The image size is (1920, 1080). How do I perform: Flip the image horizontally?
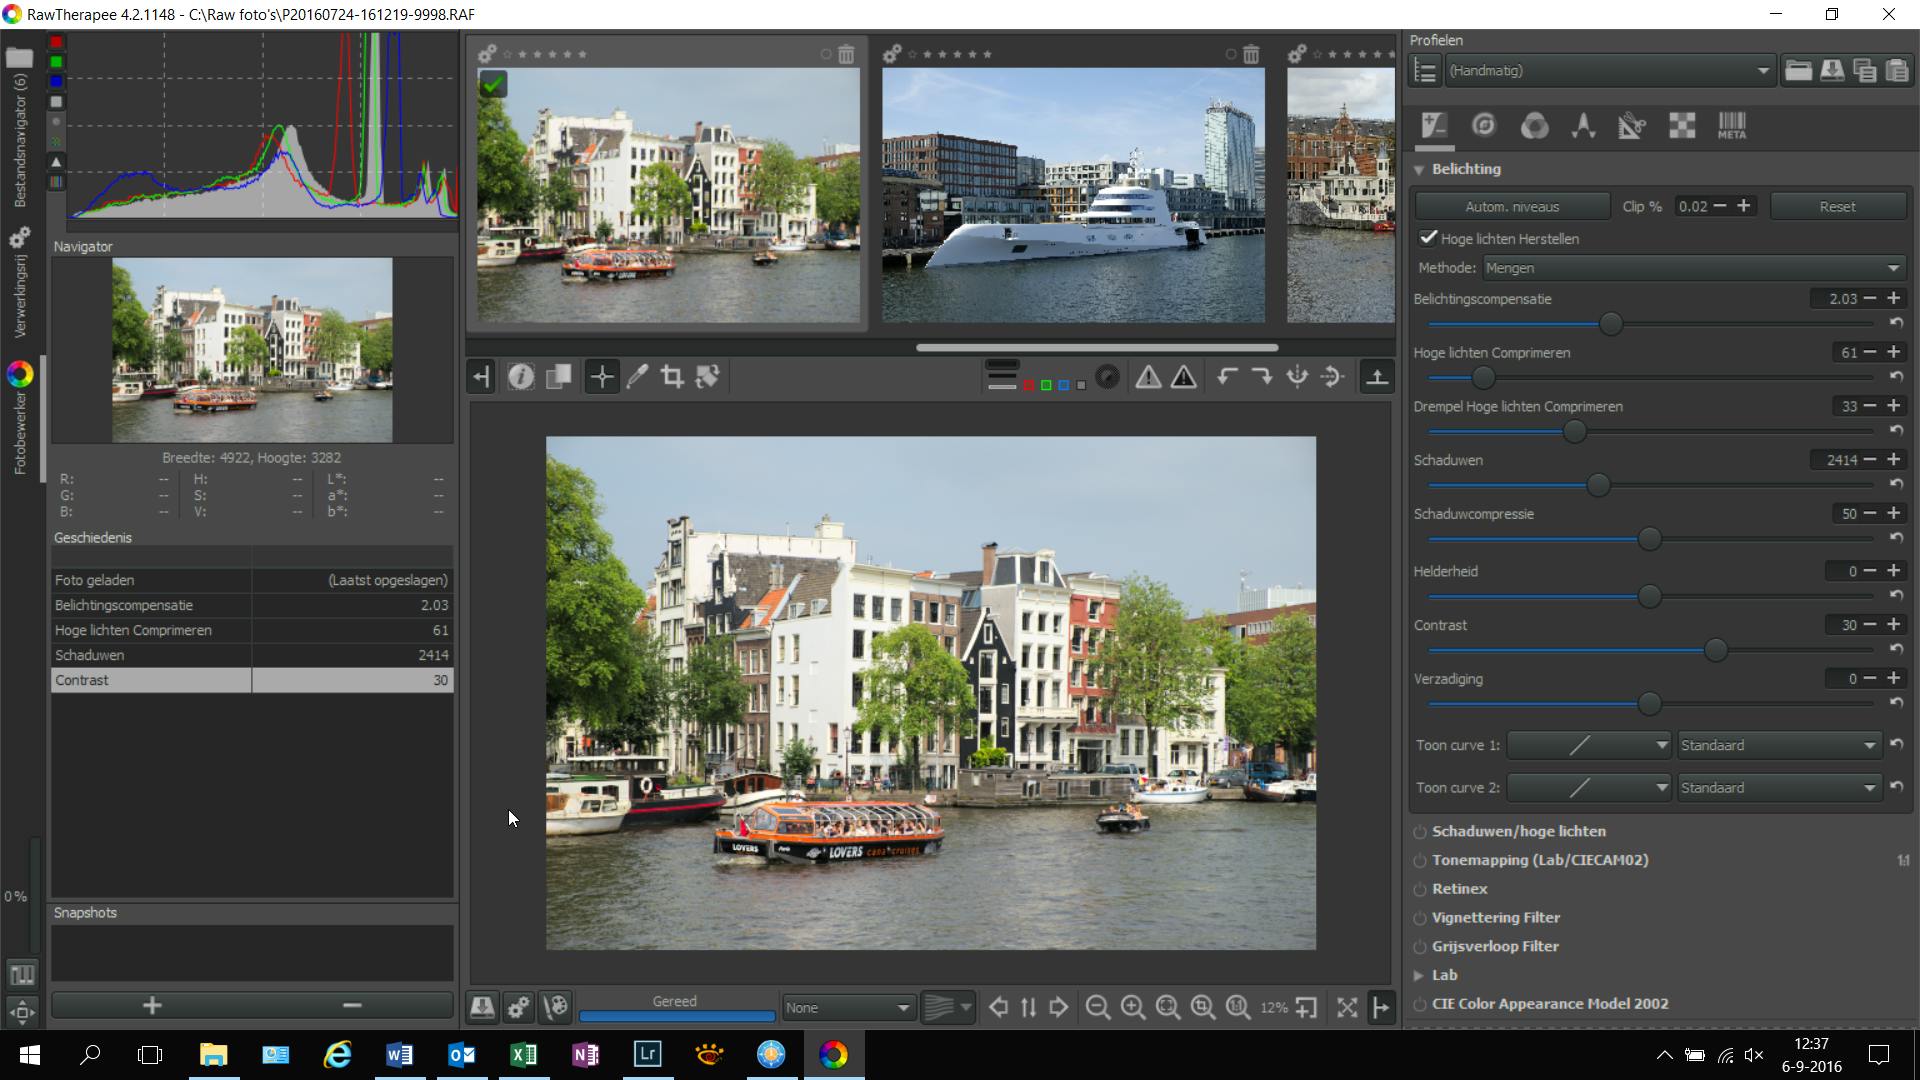tap(1297, 377)
